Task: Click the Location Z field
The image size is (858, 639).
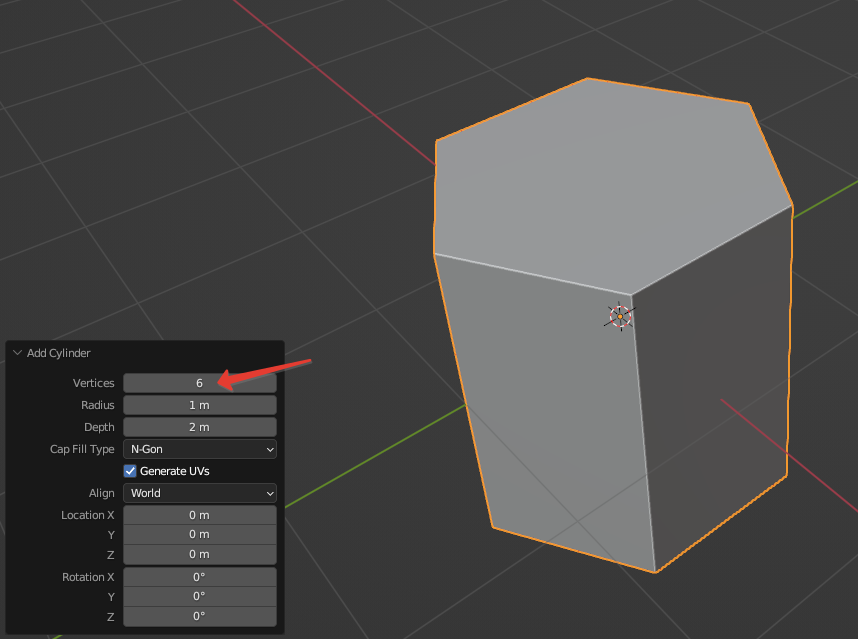Action: click(x=200, y=554)
